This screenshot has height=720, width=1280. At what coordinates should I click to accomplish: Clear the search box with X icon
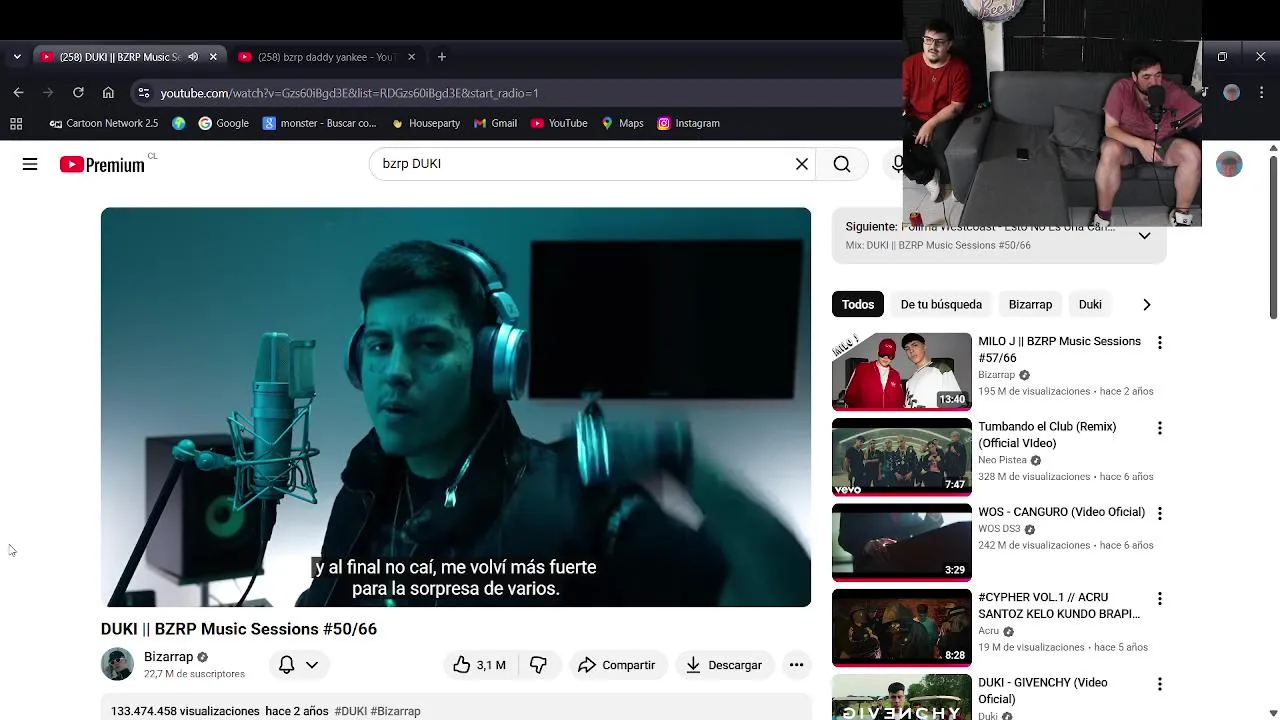(x=802, y=164)
